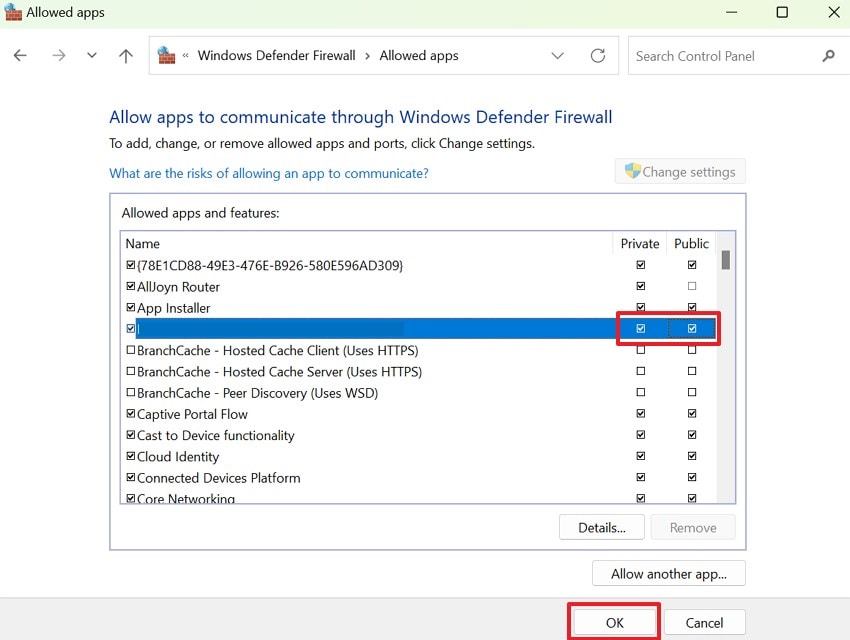Uncheck Private for Cloud Identity

pos(641,456)
